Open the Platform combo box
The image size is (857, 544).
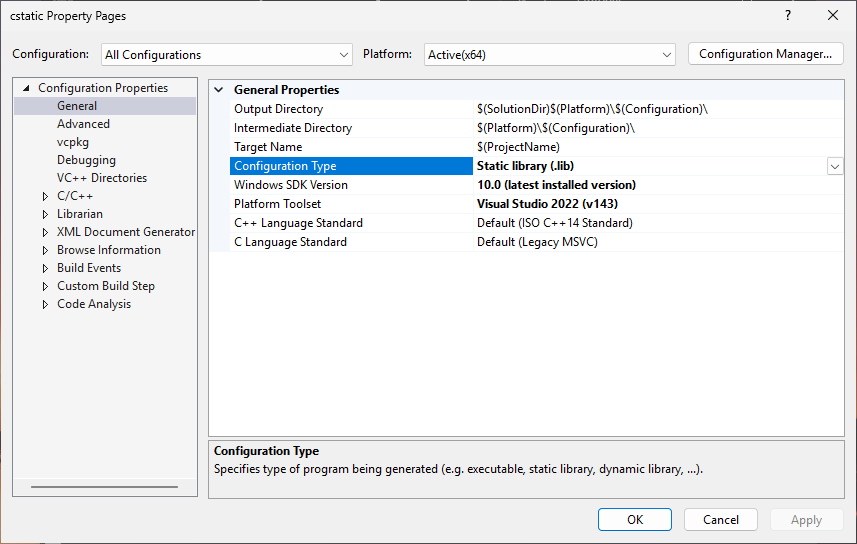pos(549,55)
